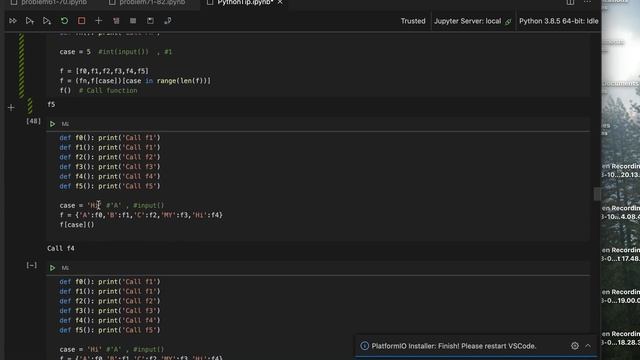Click the dictionary line in cell [48]
Screen dimensions: 640x360
point(141,215)
